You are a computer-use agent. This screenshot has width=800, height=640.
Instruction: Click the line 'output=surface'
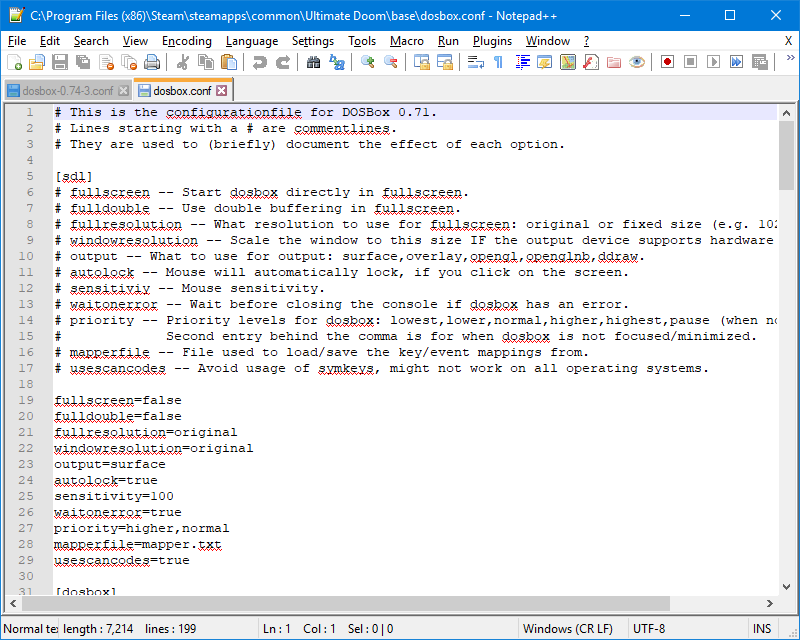[x=110, y=464]
